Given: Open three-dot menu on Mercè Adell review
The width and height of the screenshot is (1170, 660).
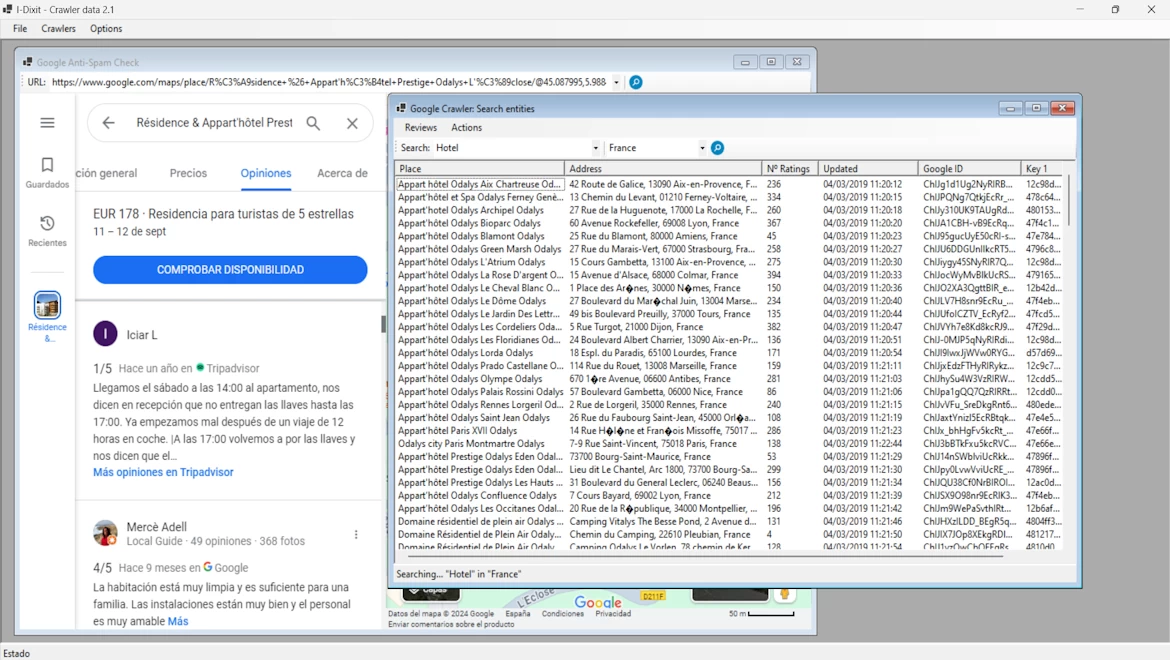Looking at the screenshot, I should pos(356,534).
